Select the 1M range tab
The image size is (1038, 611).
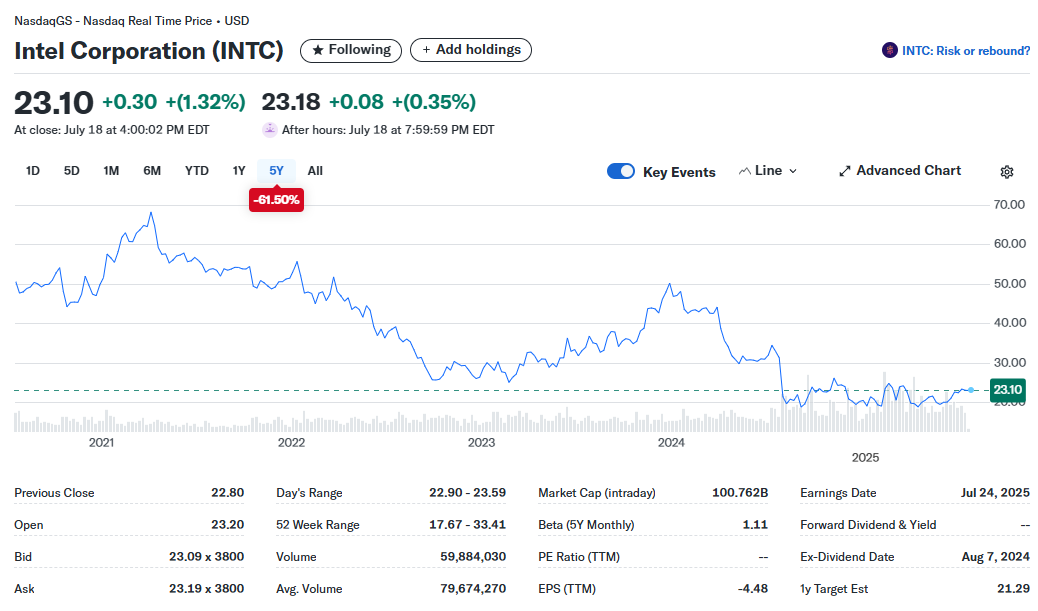[111, 171]
